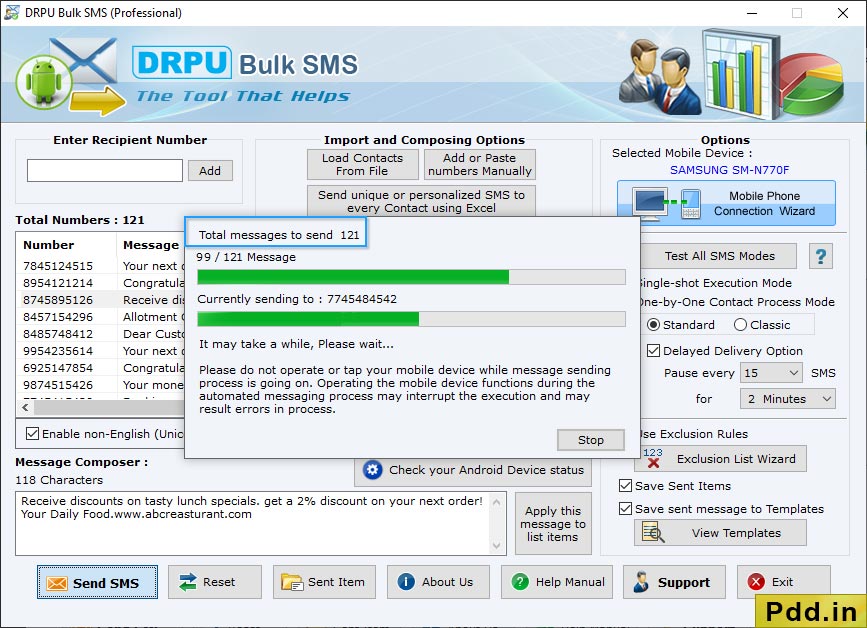
Task: Click the red Exit icon
Action: (756, 582)
